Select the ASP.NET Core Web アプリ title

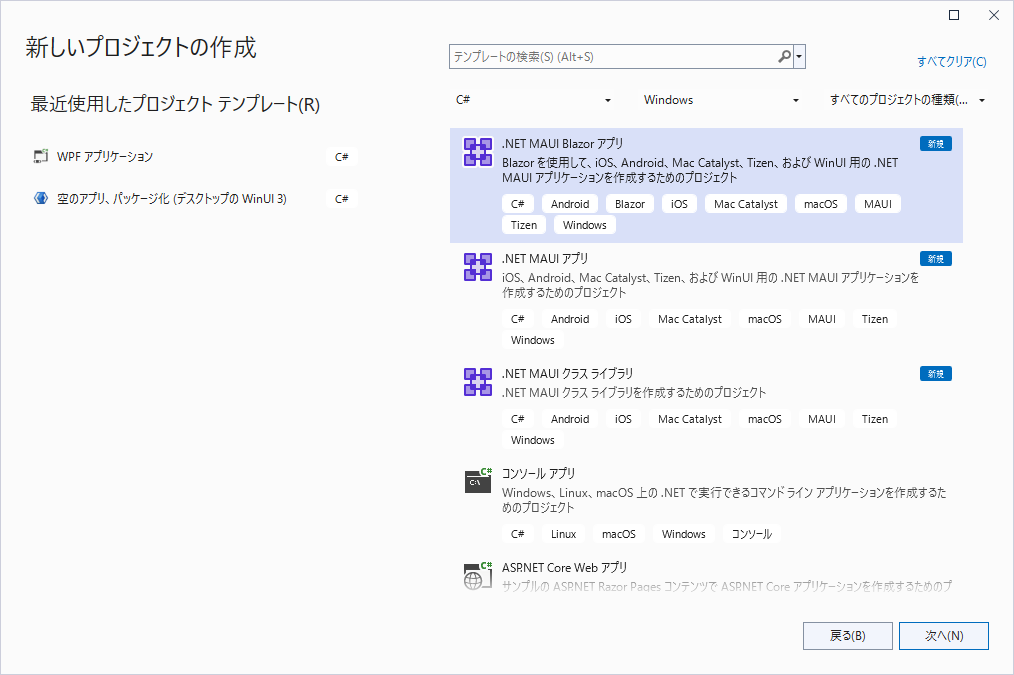565,568
